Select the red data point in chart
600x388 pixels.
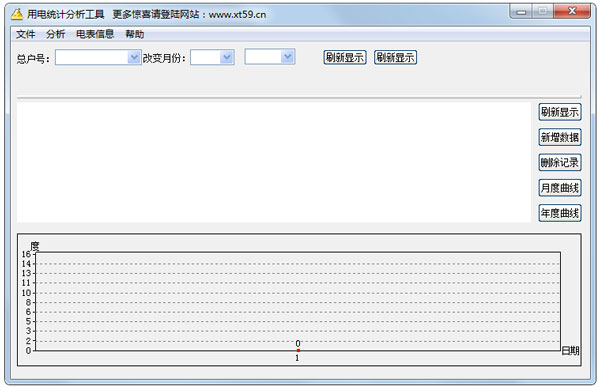[298, 350]
